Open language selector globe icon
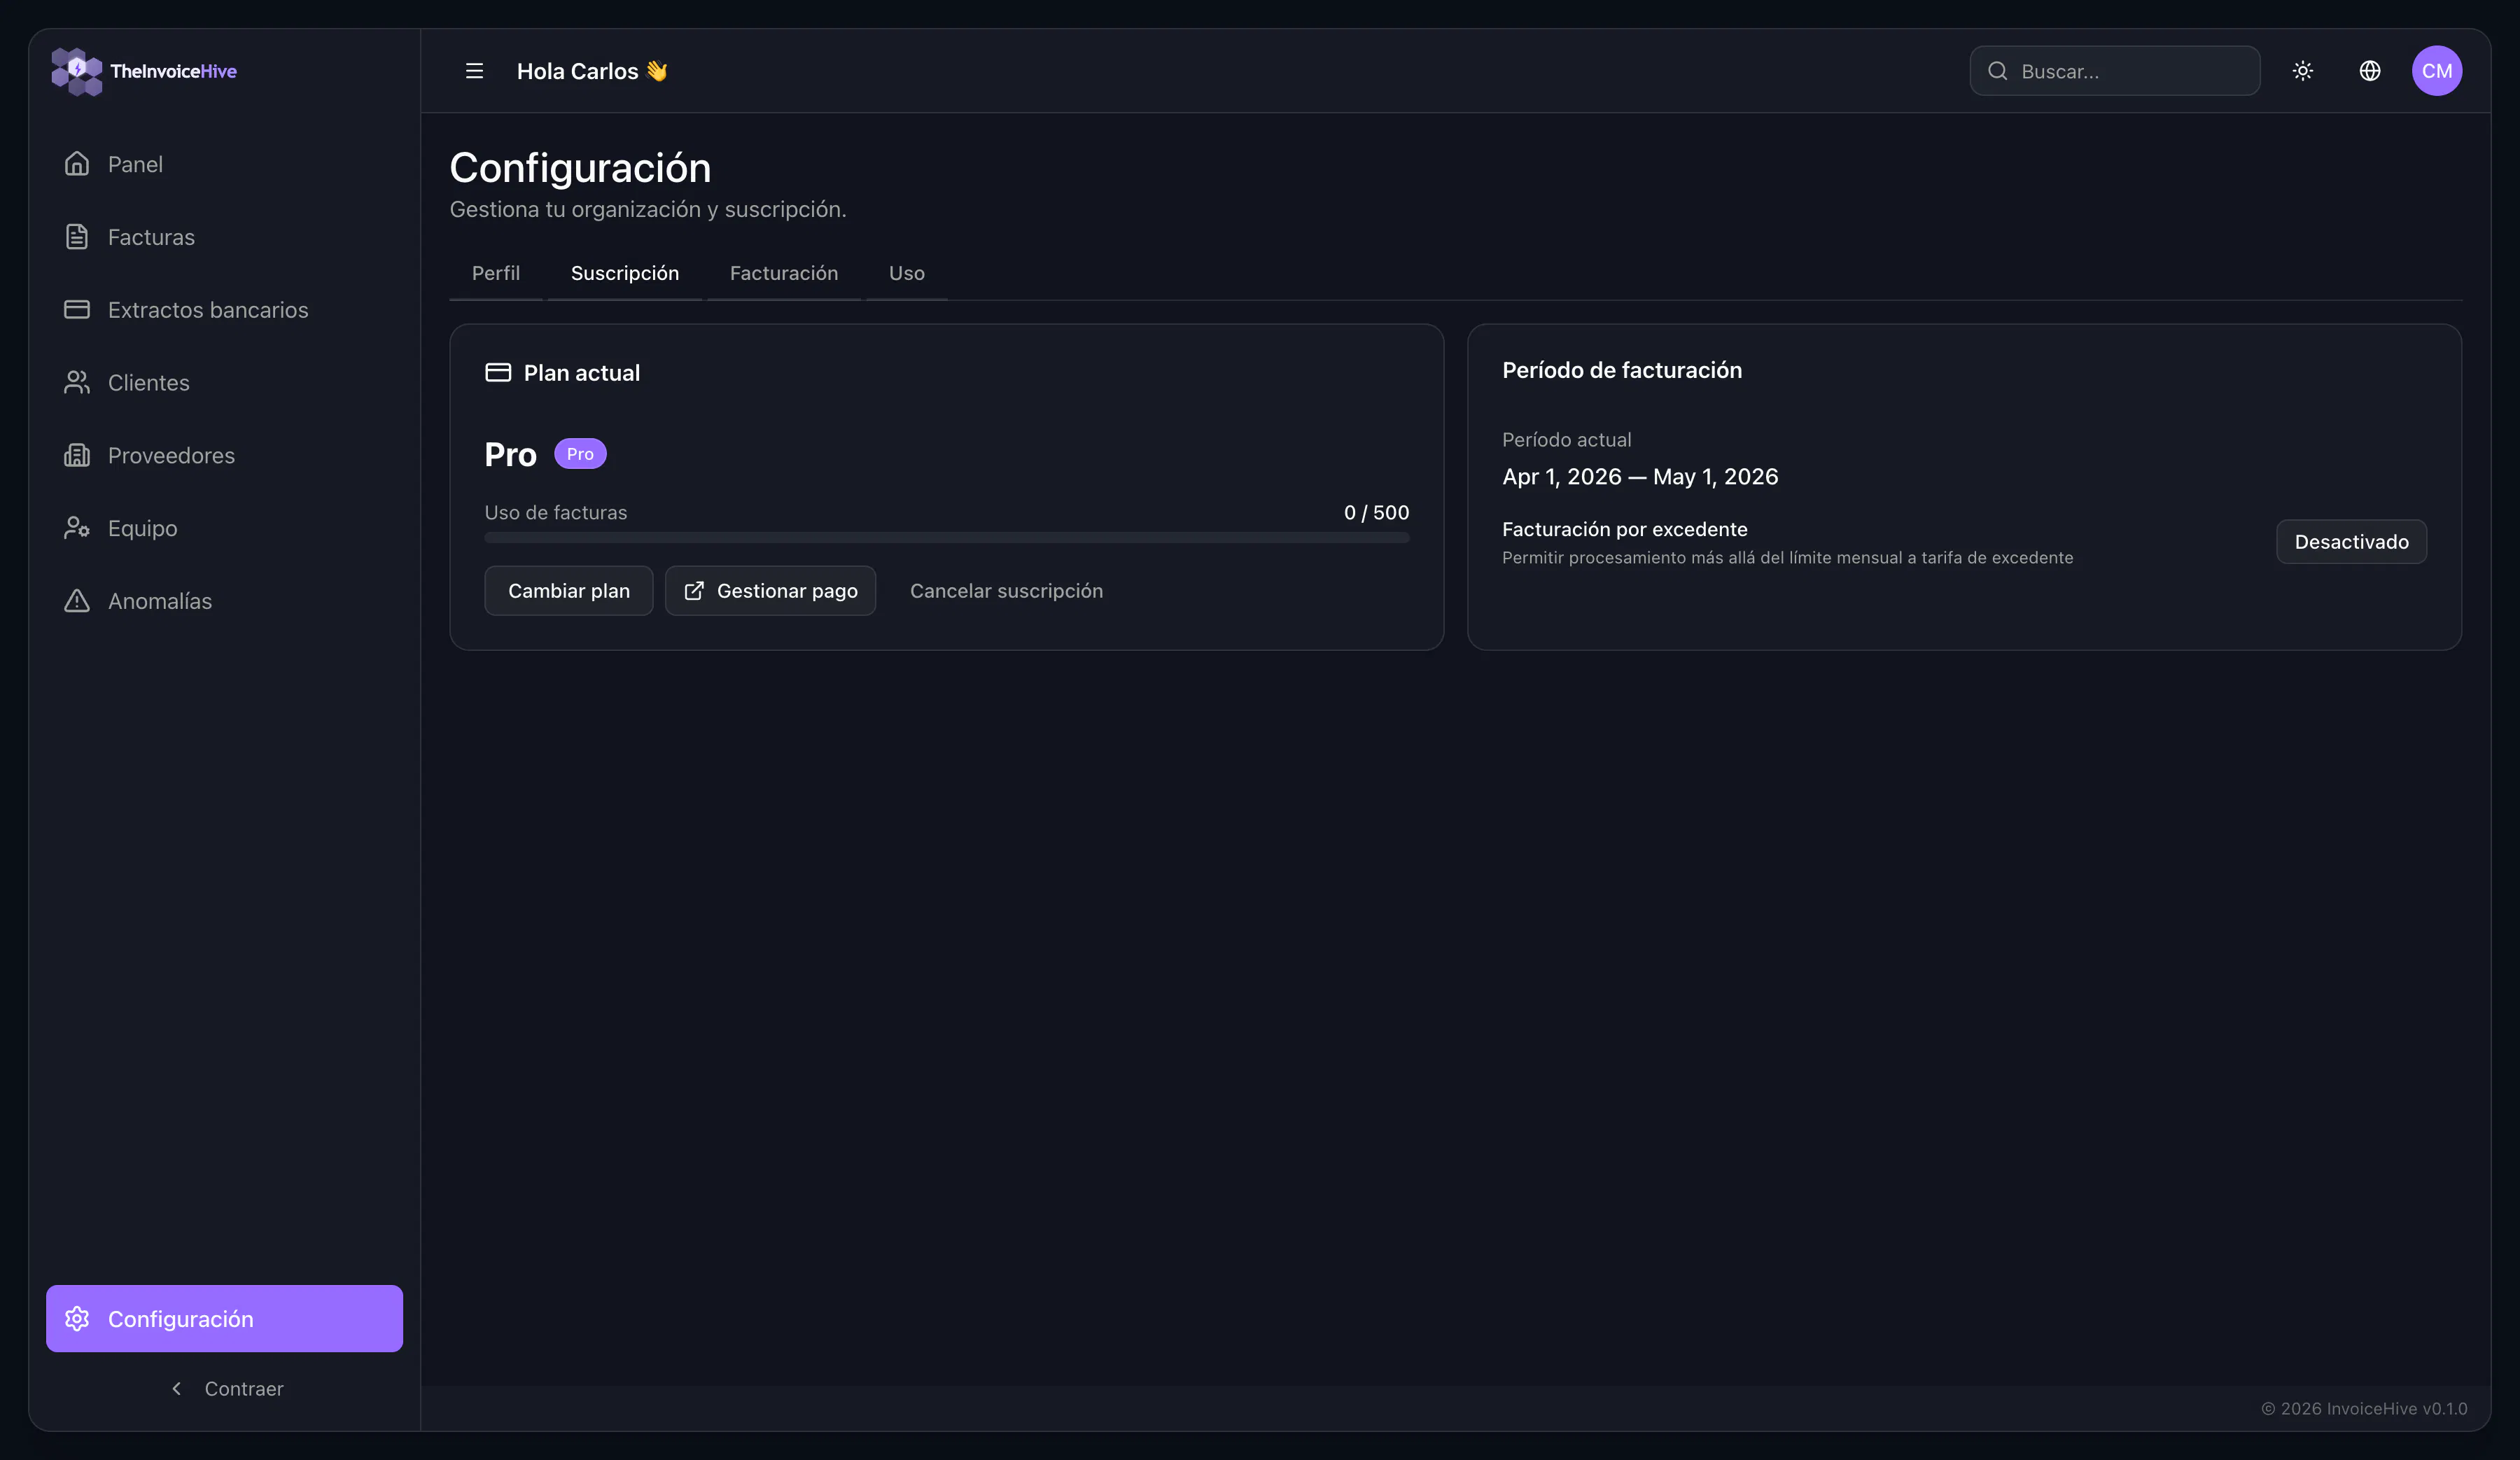Screen dimensions: 2520x1460 click(2370, 71)
